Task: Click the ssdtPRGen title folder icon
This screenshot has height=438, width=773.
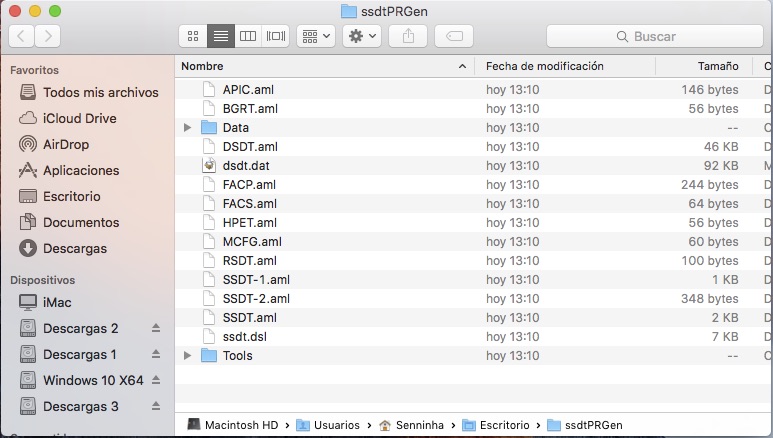Action: tap(349, 11)
